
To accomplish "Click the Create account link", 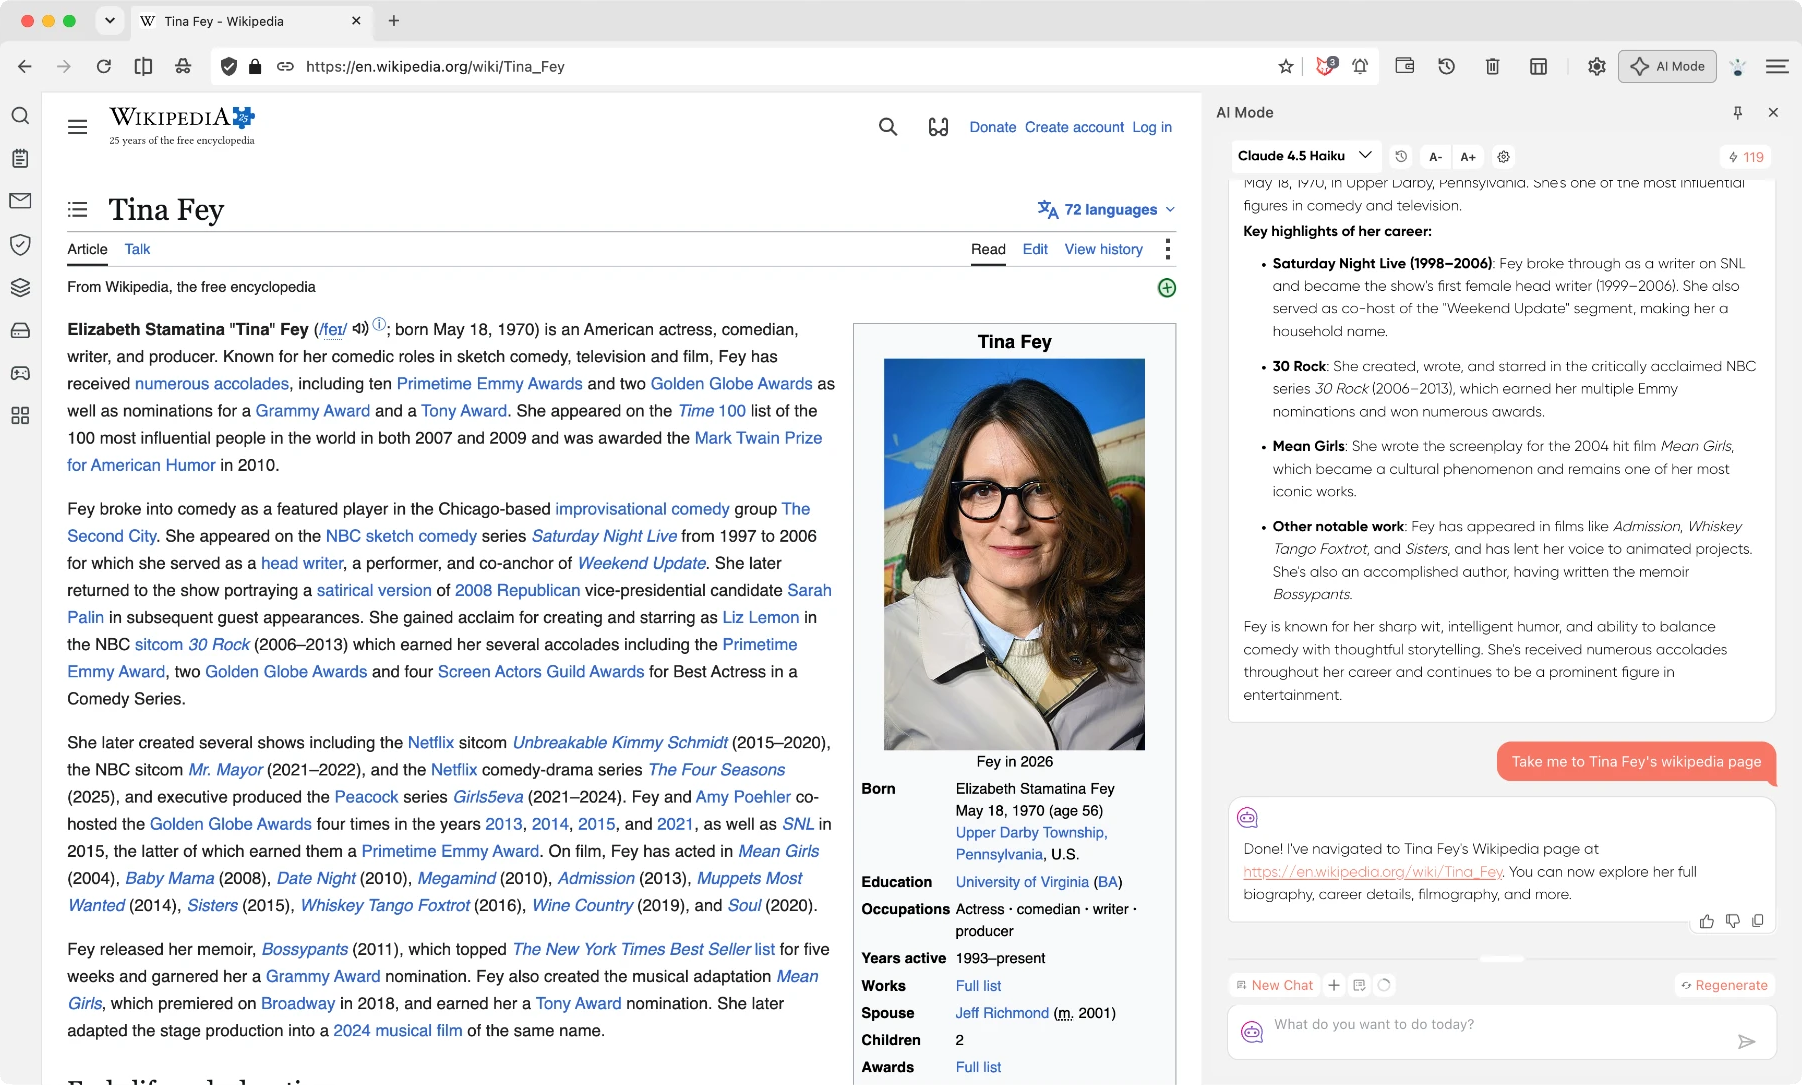I will click(1074, 127).
